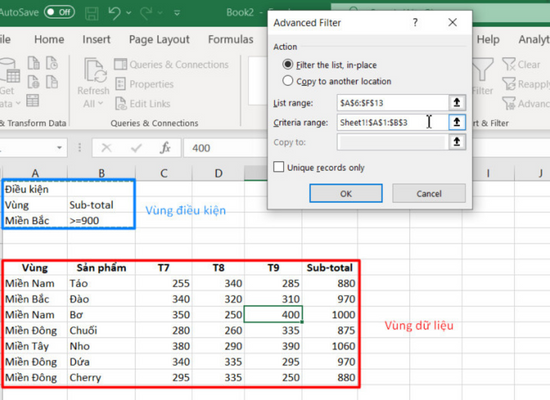Collapse dialog using List range selector arrow
The width and height of the screenshot is (550, 400).
point(457,102)
